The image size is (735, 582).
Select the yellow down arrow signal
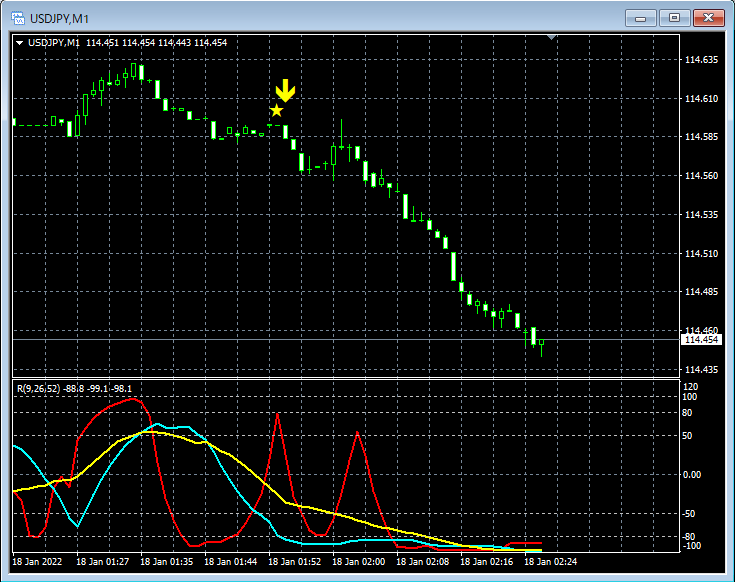click(x=285, y=90)
